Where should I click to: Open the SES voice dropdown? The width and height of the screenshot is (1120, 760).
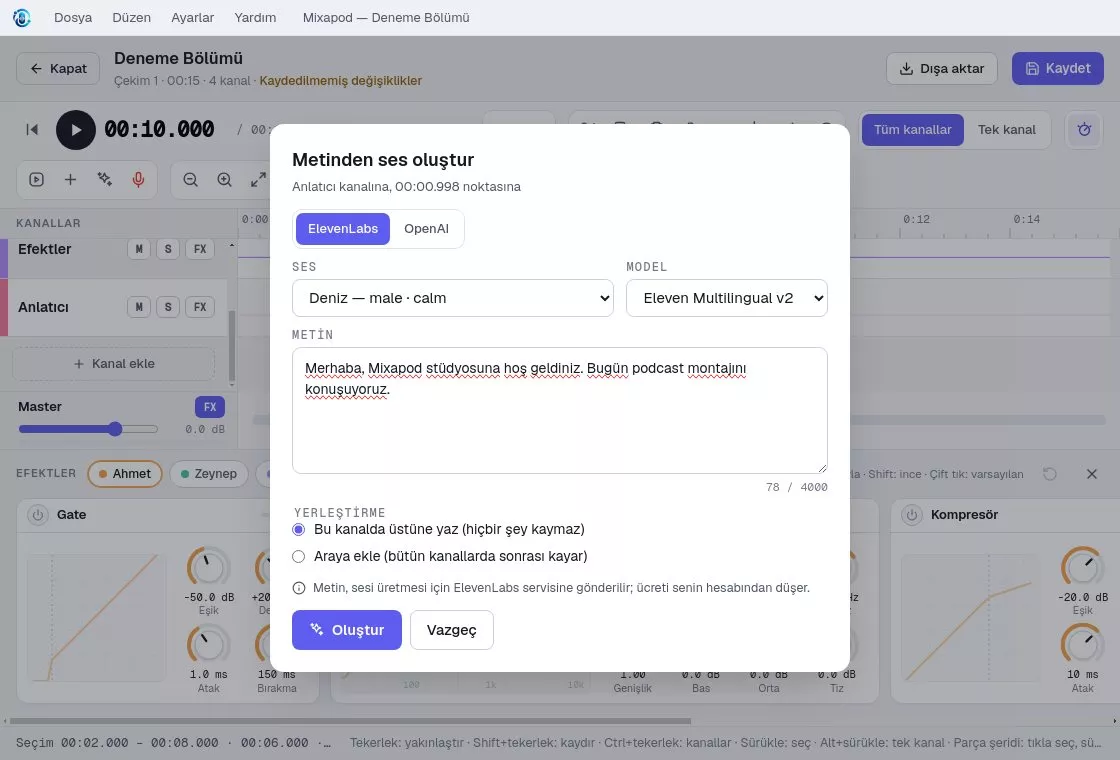coord(453,298)
